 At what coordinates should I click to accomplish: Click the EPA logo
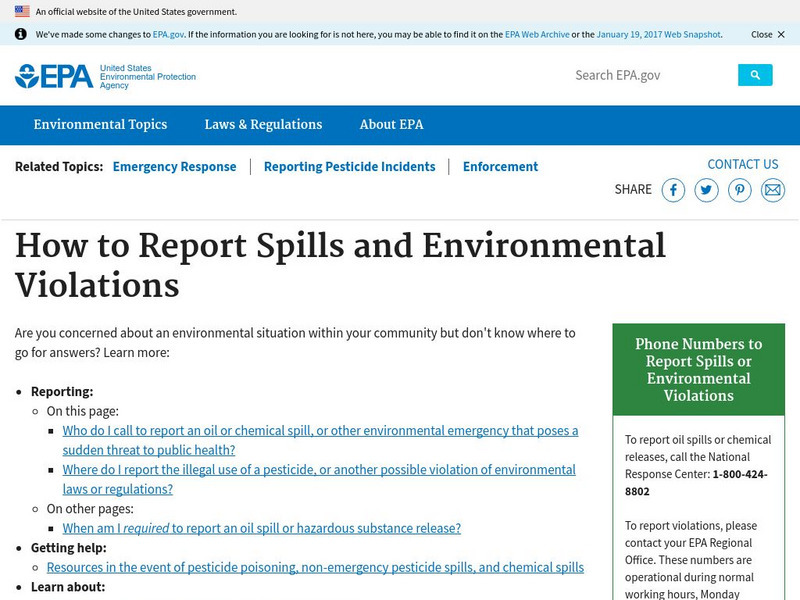(54, 76)
